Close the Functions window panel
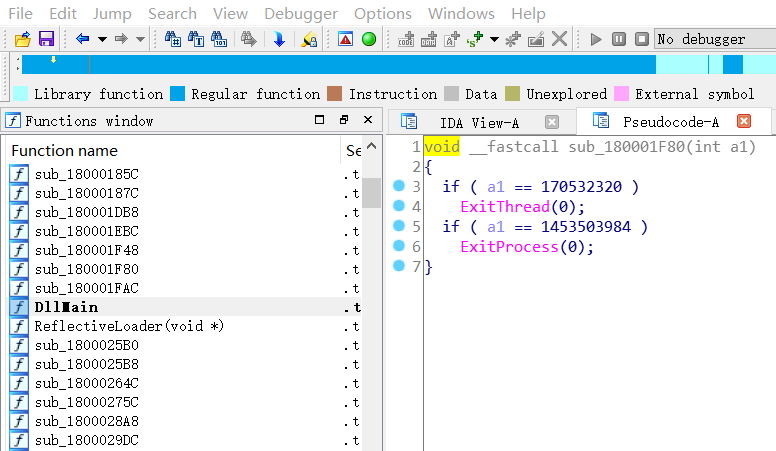This screenshot has width=776, height=451. [x=368, y=120]
